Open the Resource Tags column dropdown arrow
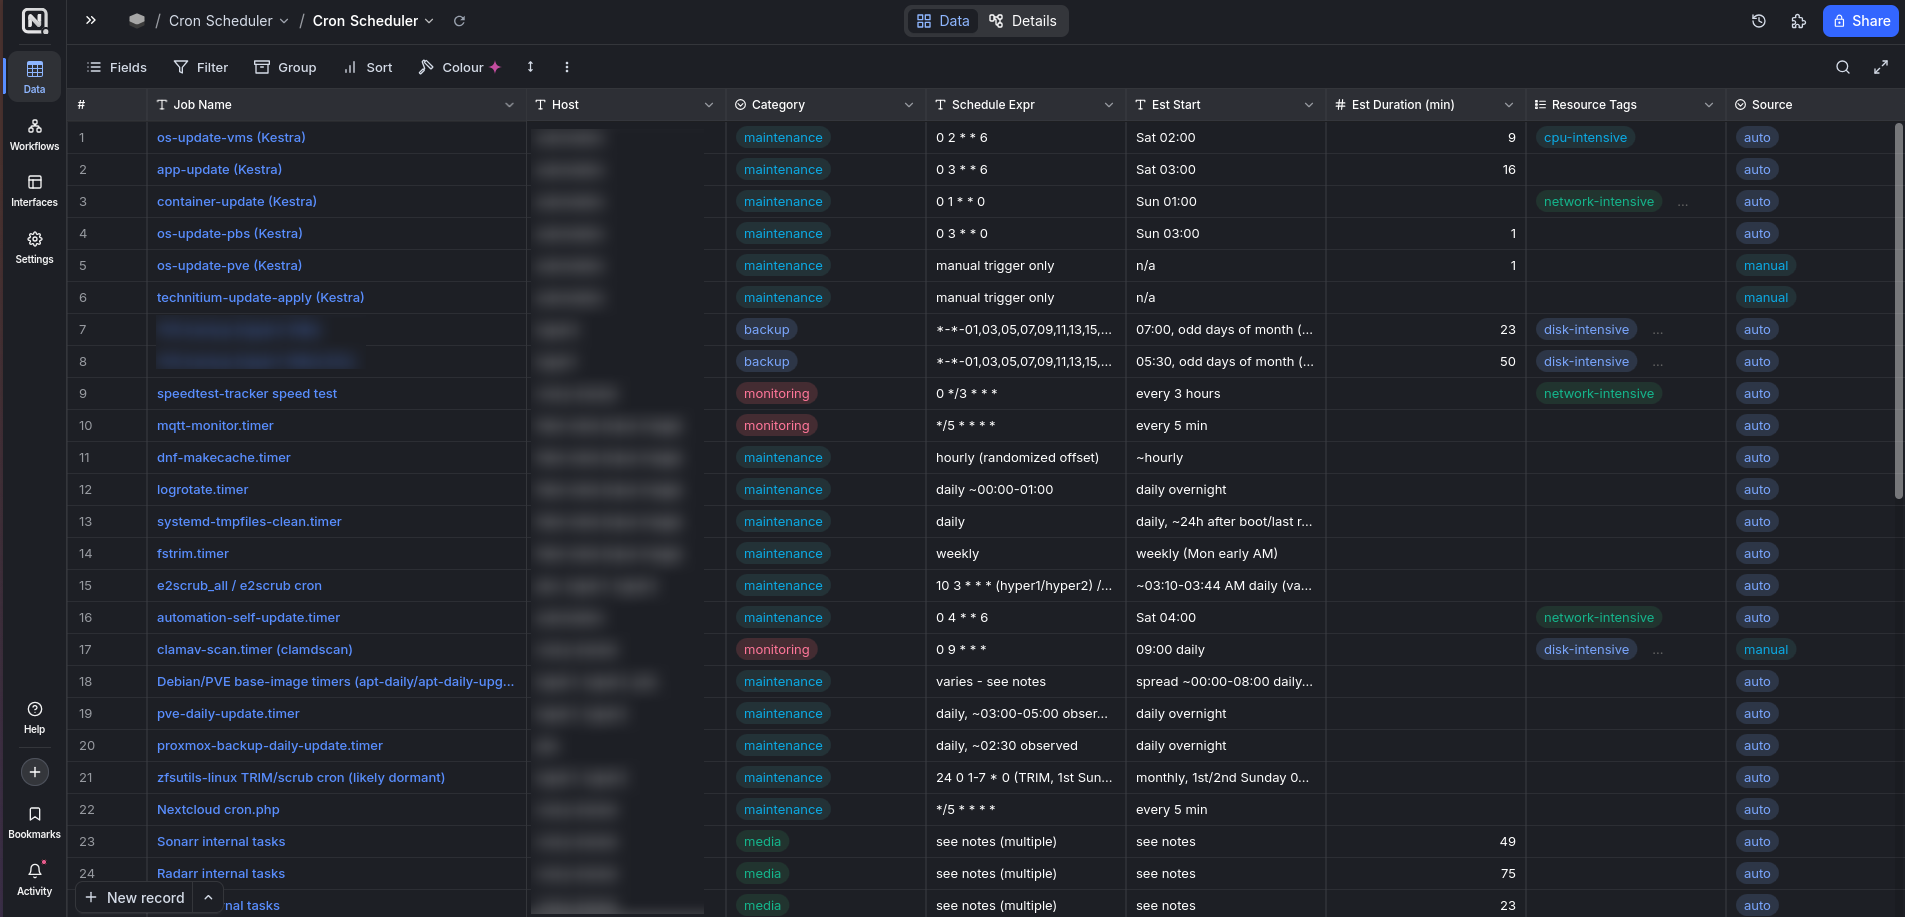The width and height of the screenshot is (1905, 917). click(1709, 105)
